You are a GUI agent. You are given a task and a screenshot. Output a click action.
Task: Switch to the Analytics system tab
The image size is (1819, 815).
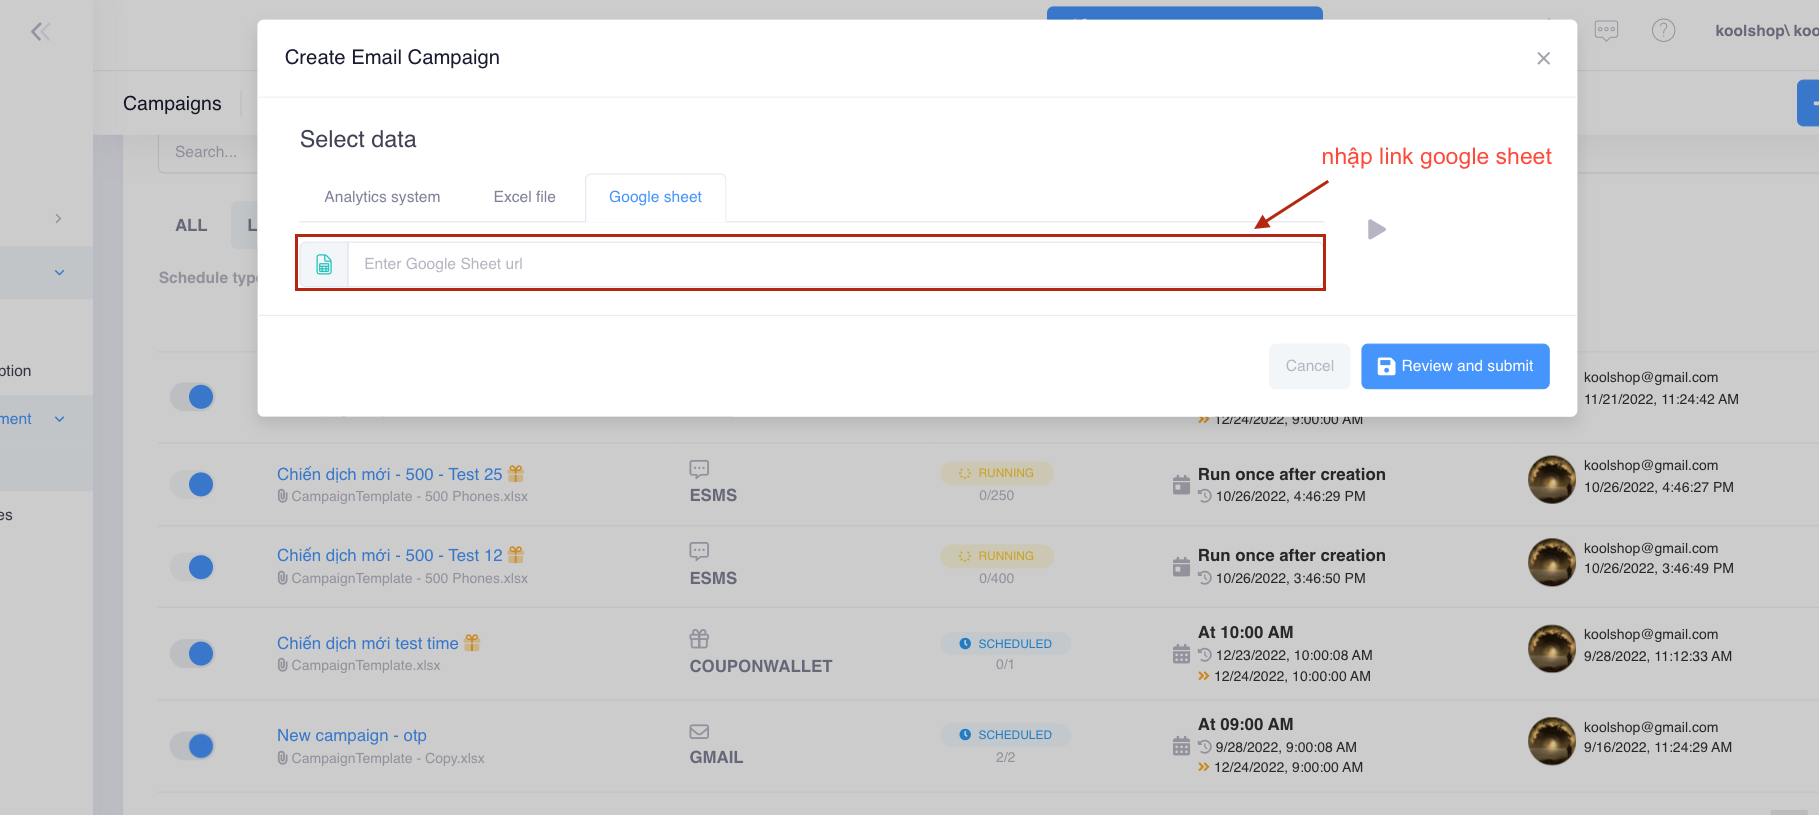coord(382,197)
